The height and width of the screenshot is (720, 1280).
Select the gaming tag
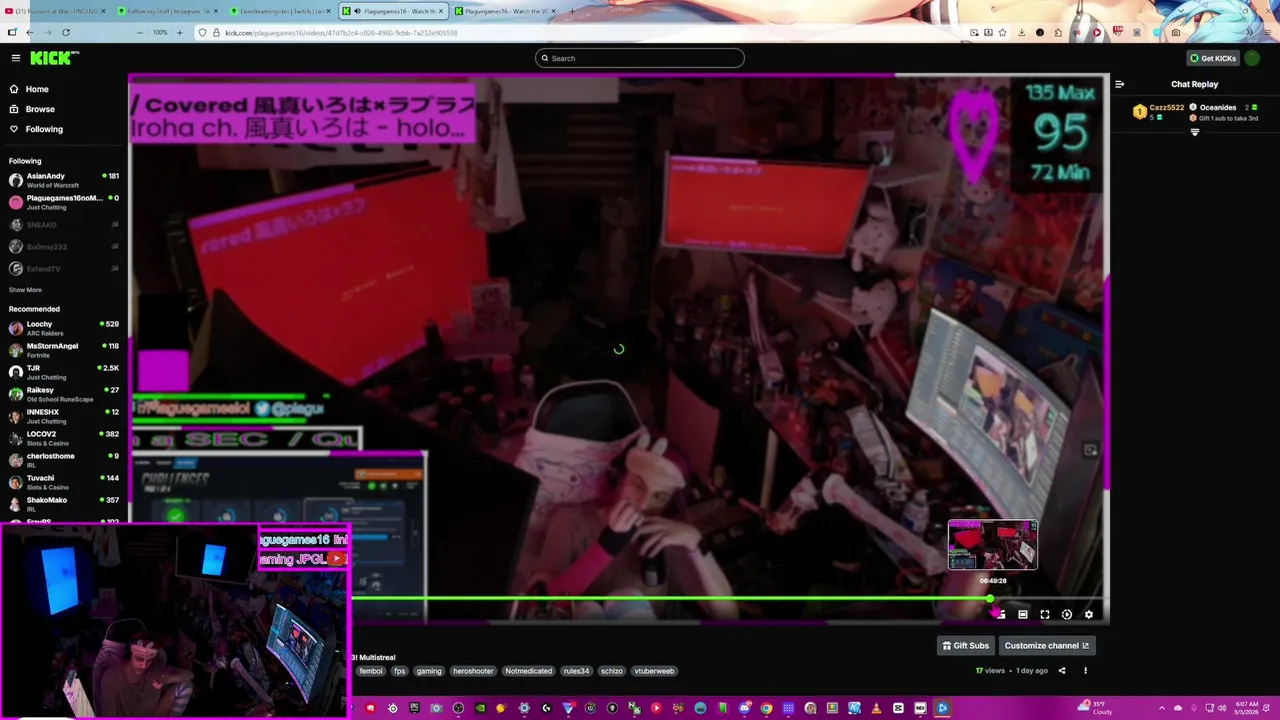429,671
